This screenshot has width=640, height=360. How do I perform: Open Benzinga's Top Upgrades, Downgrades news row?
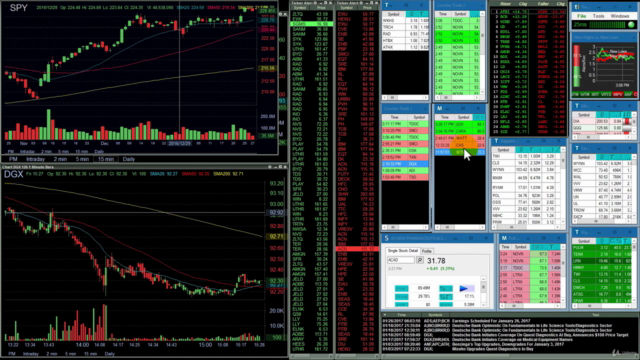click(x=510, y=344)
